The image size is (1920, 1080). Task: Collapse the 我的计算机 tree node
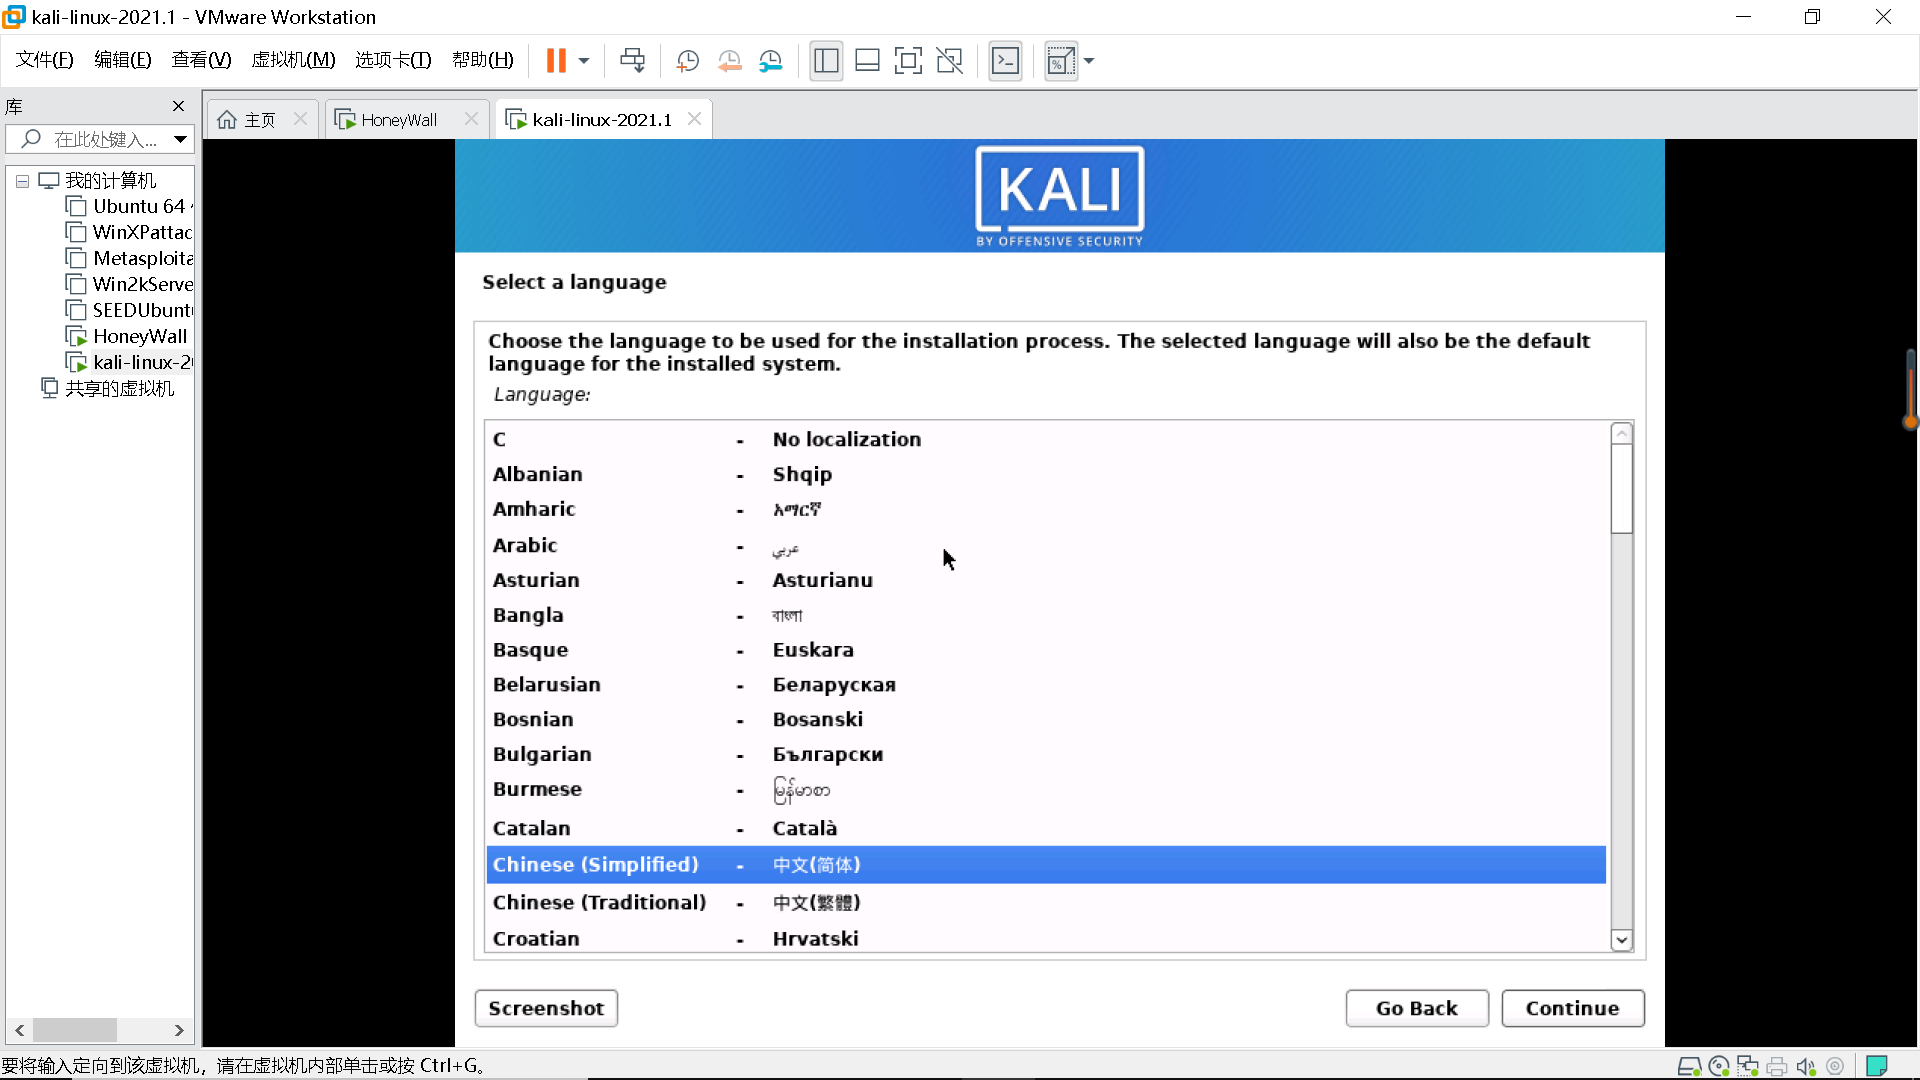click(x=22, y=181)
